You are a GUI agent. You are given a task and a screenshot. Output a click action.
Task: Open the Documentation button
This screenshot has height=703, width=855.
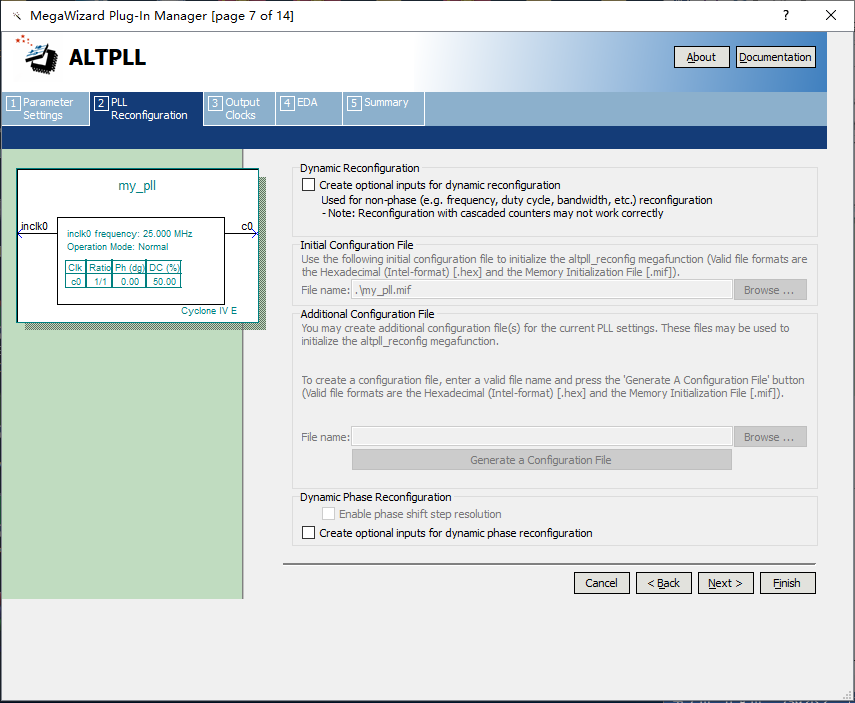click(x=775, y=57)
